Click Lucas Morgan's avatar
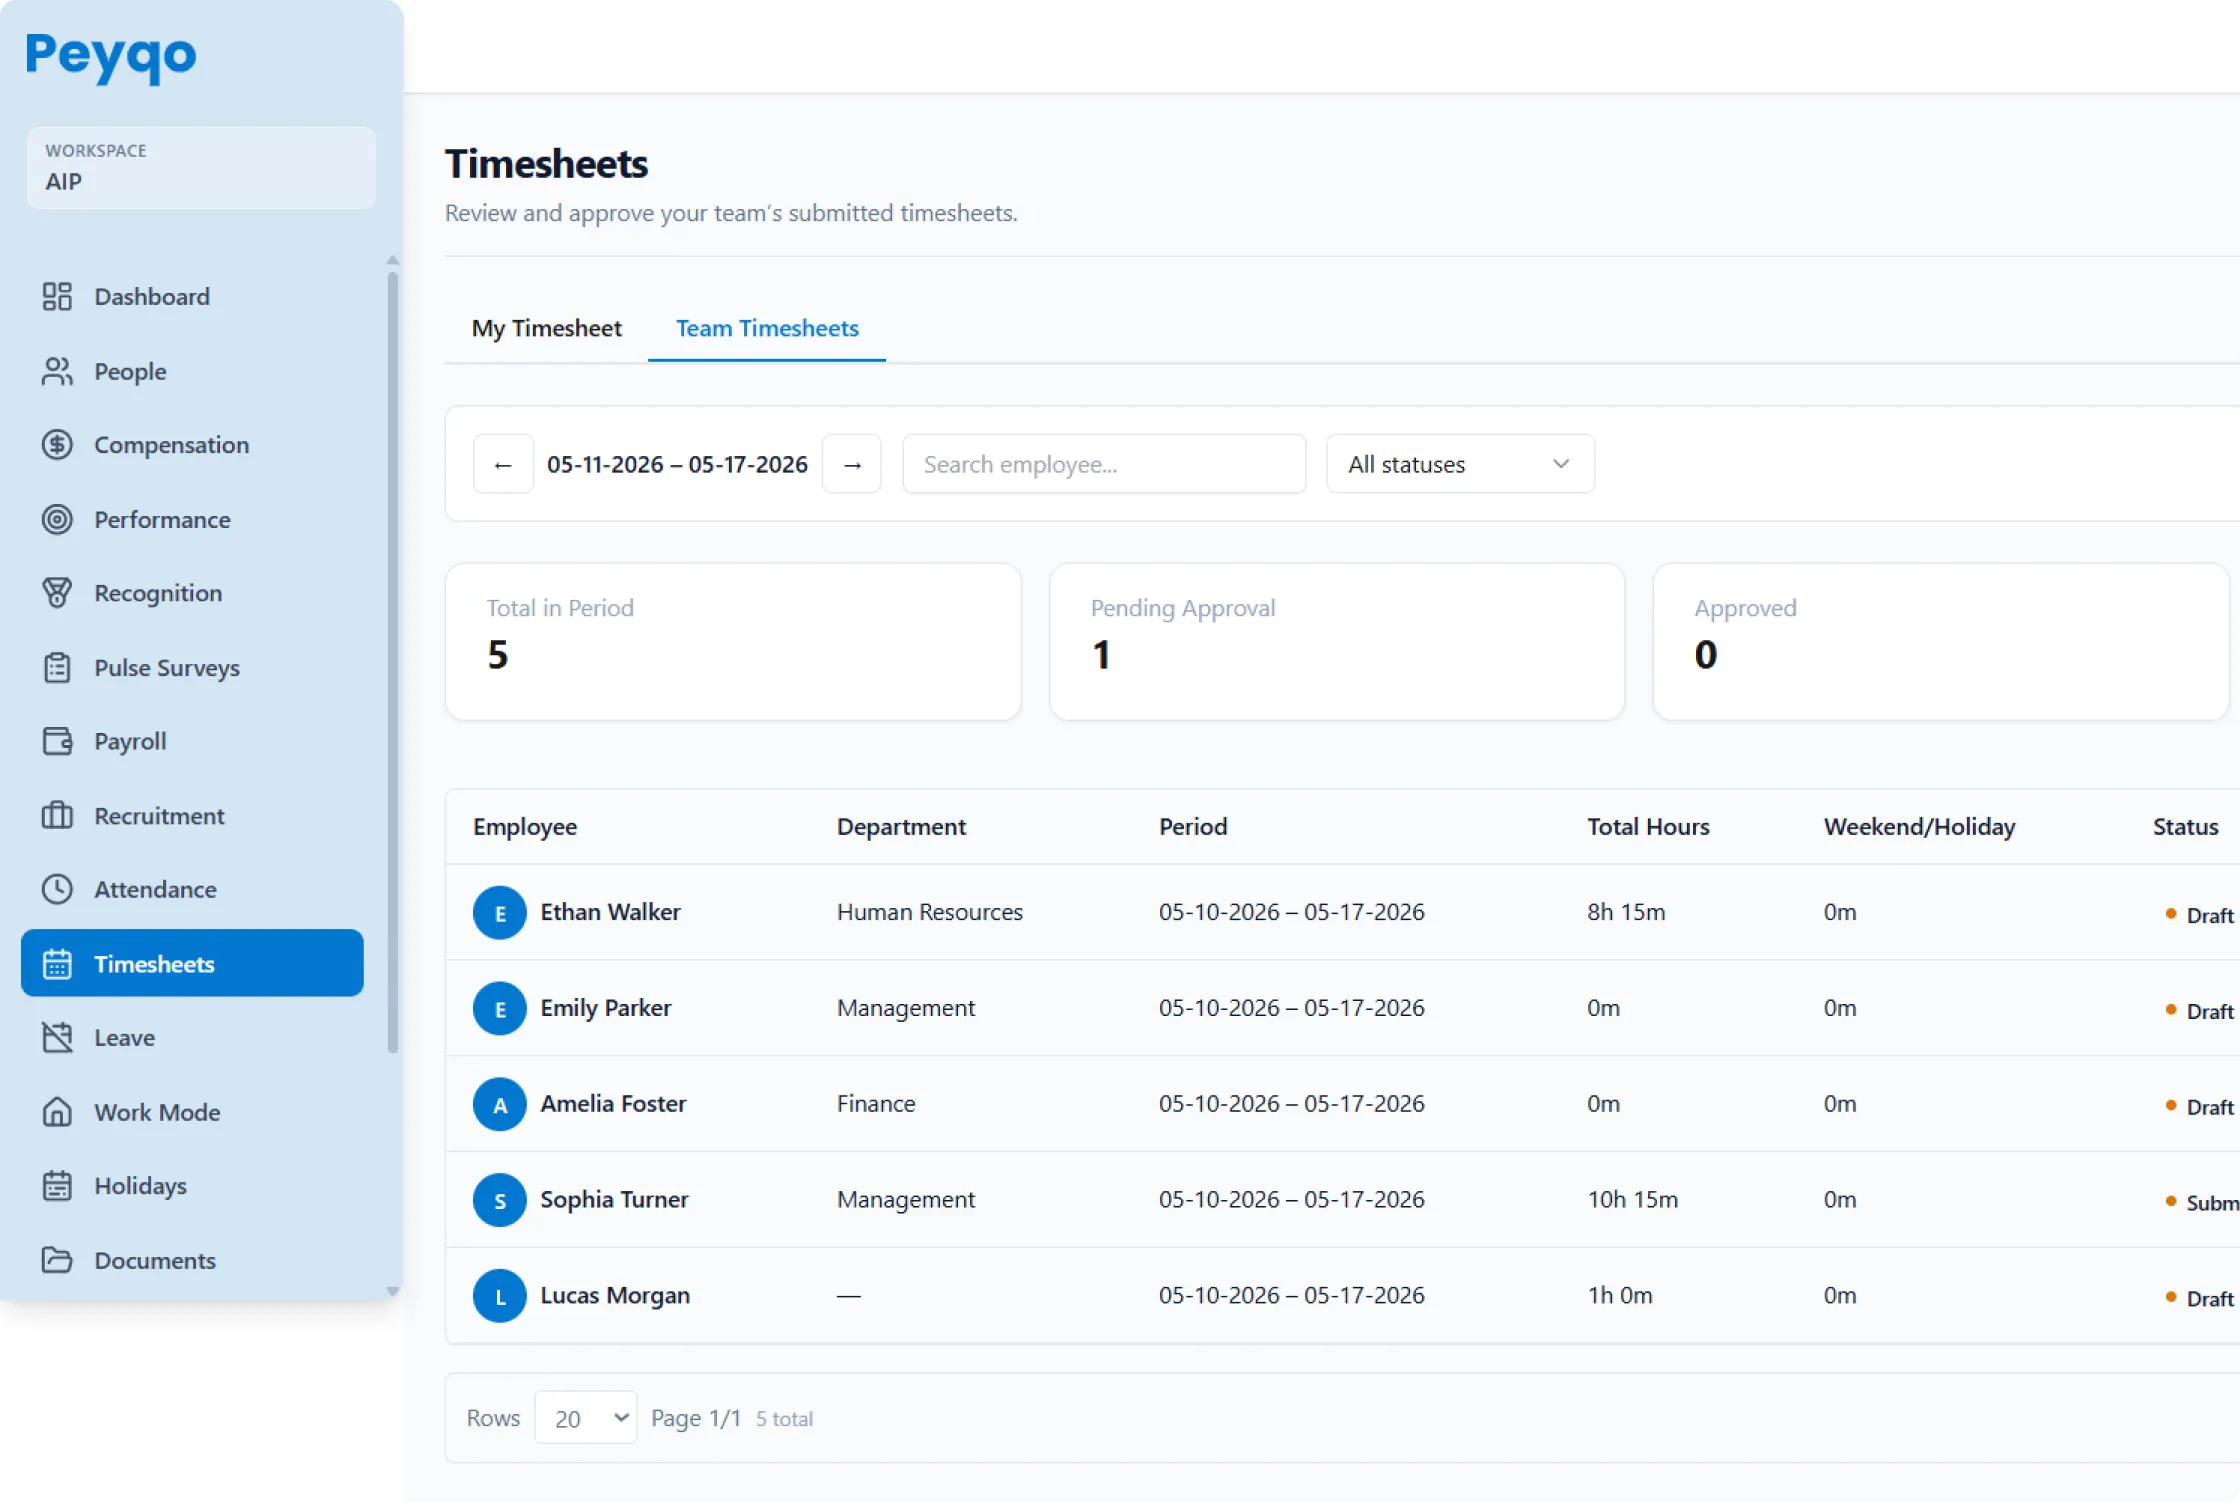Viewport: 2240px width, 1502px height. 500,1296
